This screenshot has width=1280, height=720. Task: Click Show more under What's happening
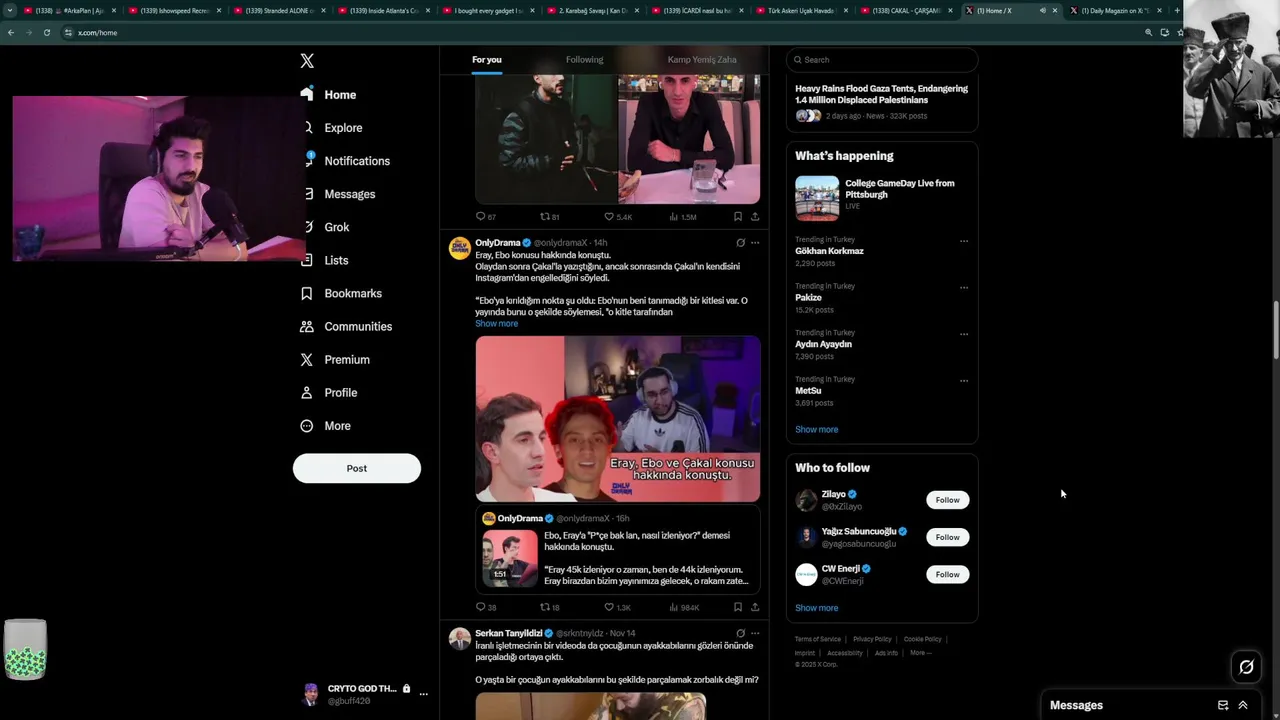point(817,430)
